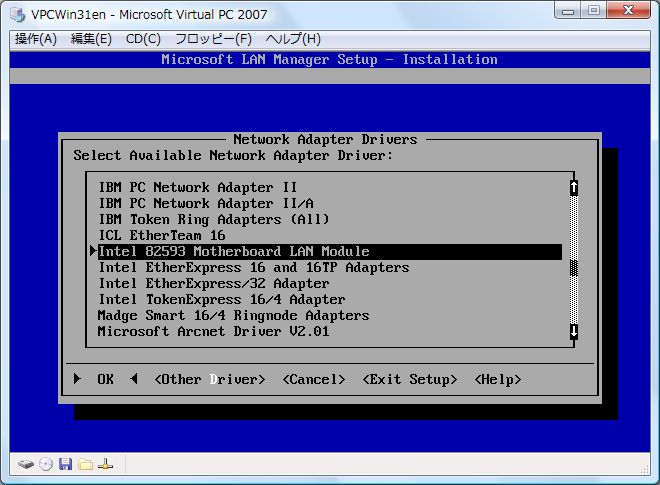
Task: Confirm with the OK button
Action: (106, 379)
